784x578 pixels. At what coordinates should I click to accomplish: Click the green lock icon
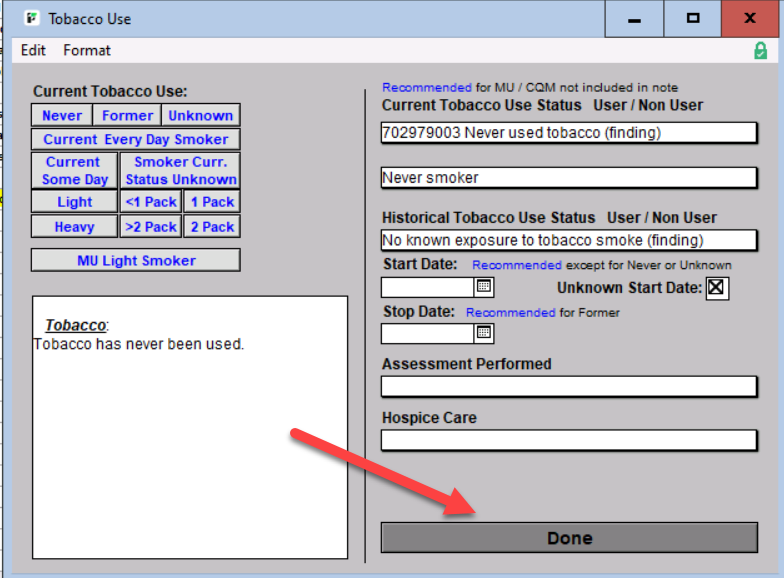pyautogui.click(x=760, y=50)
